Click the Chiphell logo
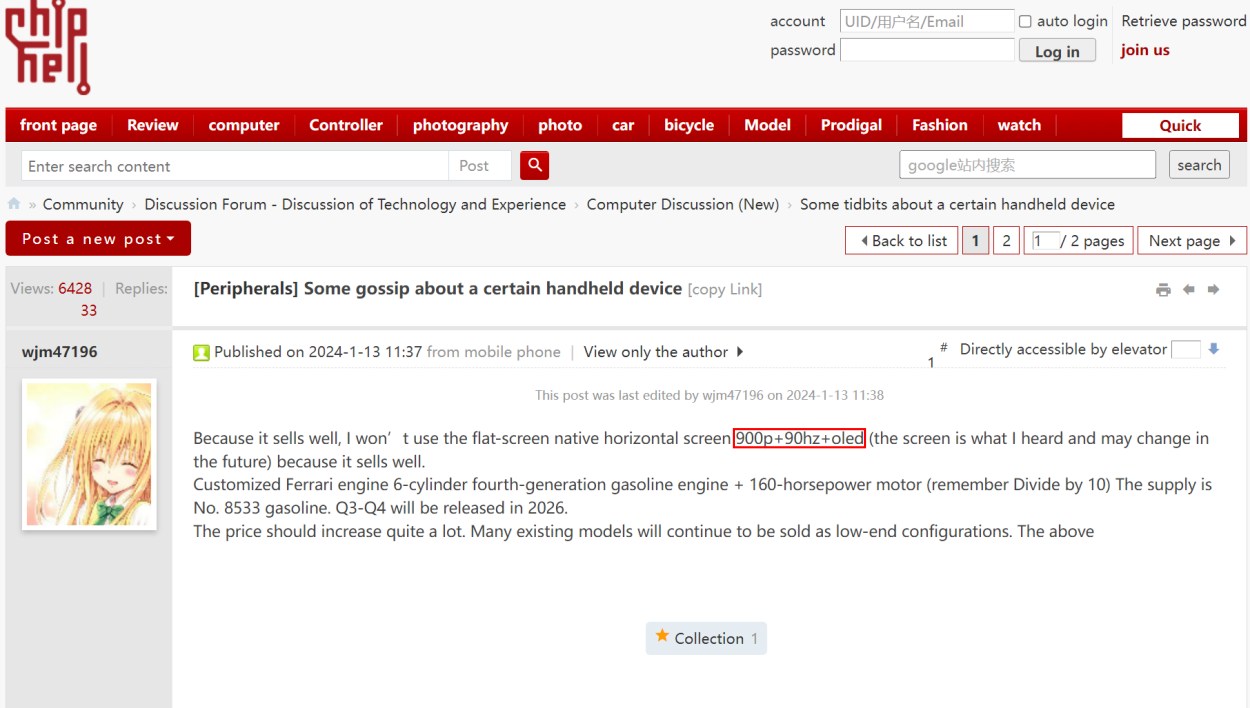 point(47,47)
